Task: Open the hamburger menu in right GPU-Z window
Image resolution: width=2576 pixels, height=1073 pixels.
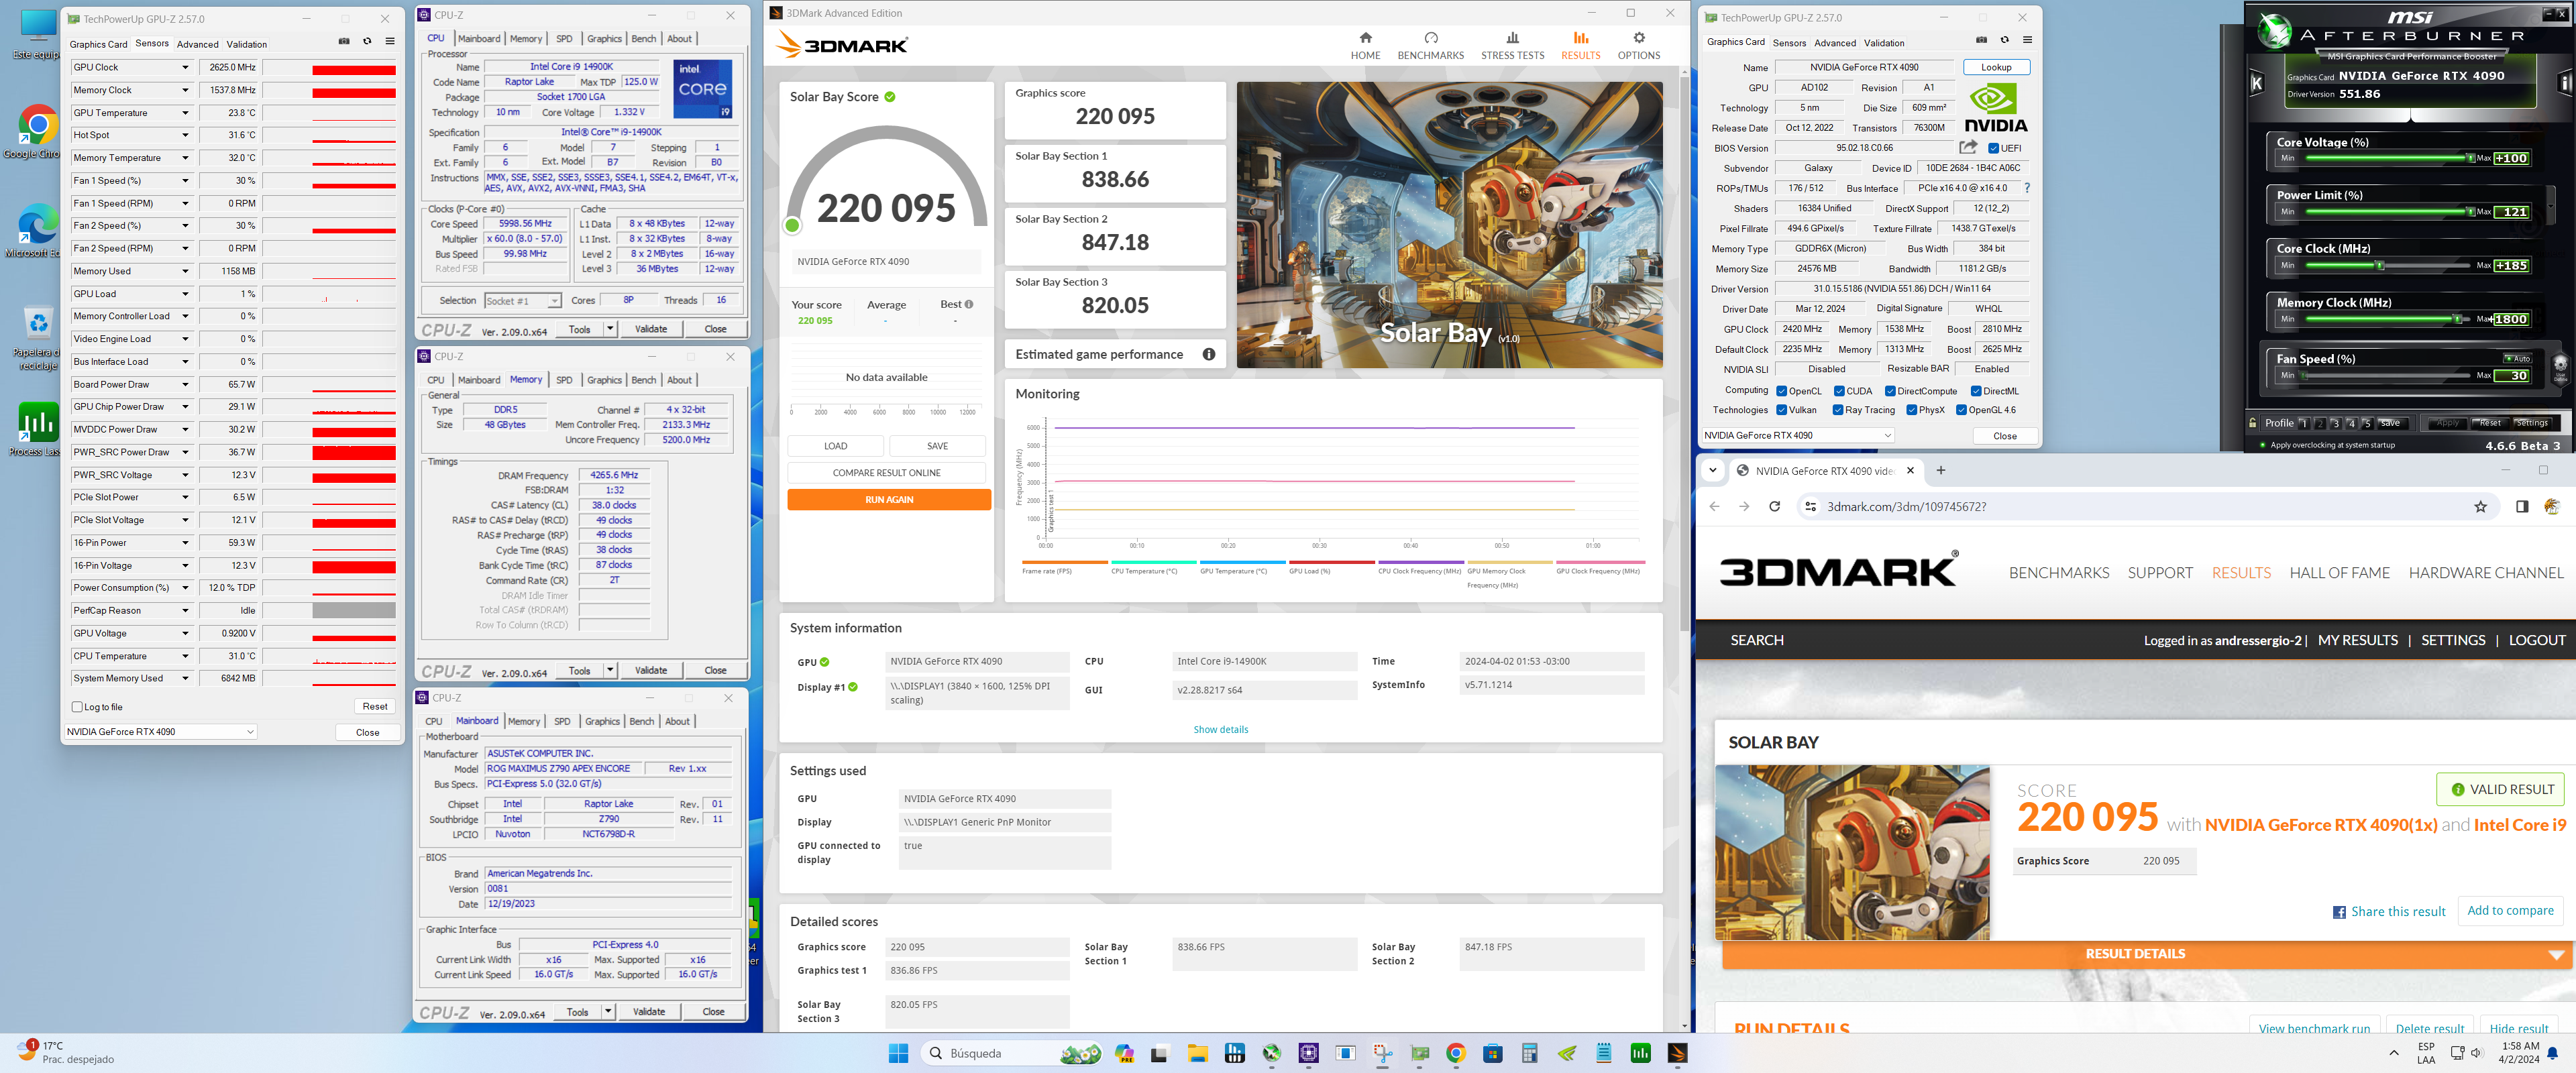Action: [2027, 40]
